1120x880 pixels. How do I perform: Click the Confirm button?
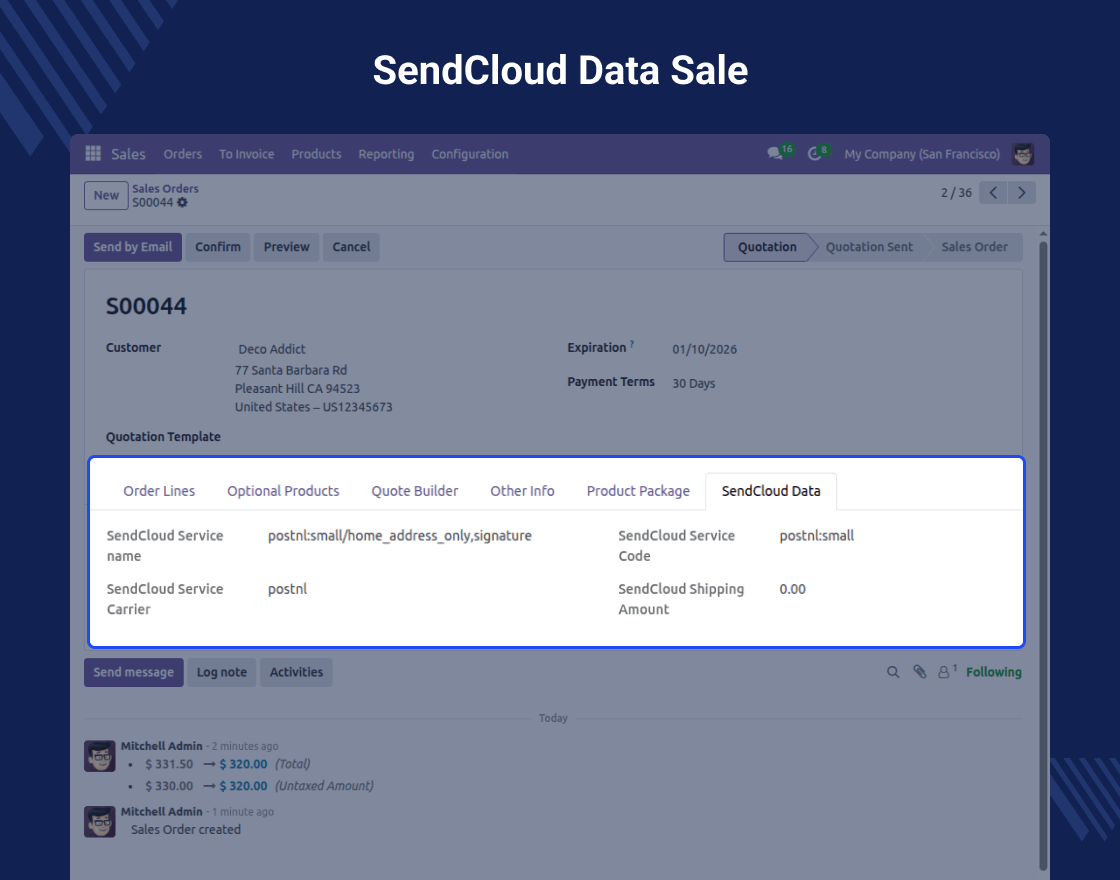pos(218,247)
